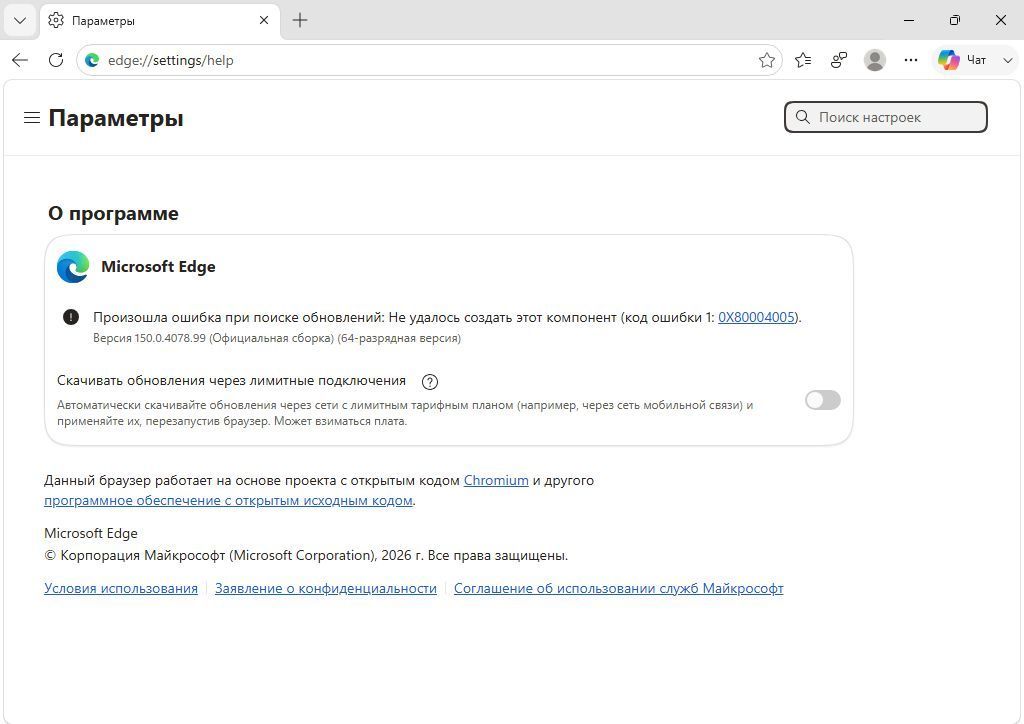Open a new tab with plus button
Screen dimensions: 1024x724
coord(300,20)
